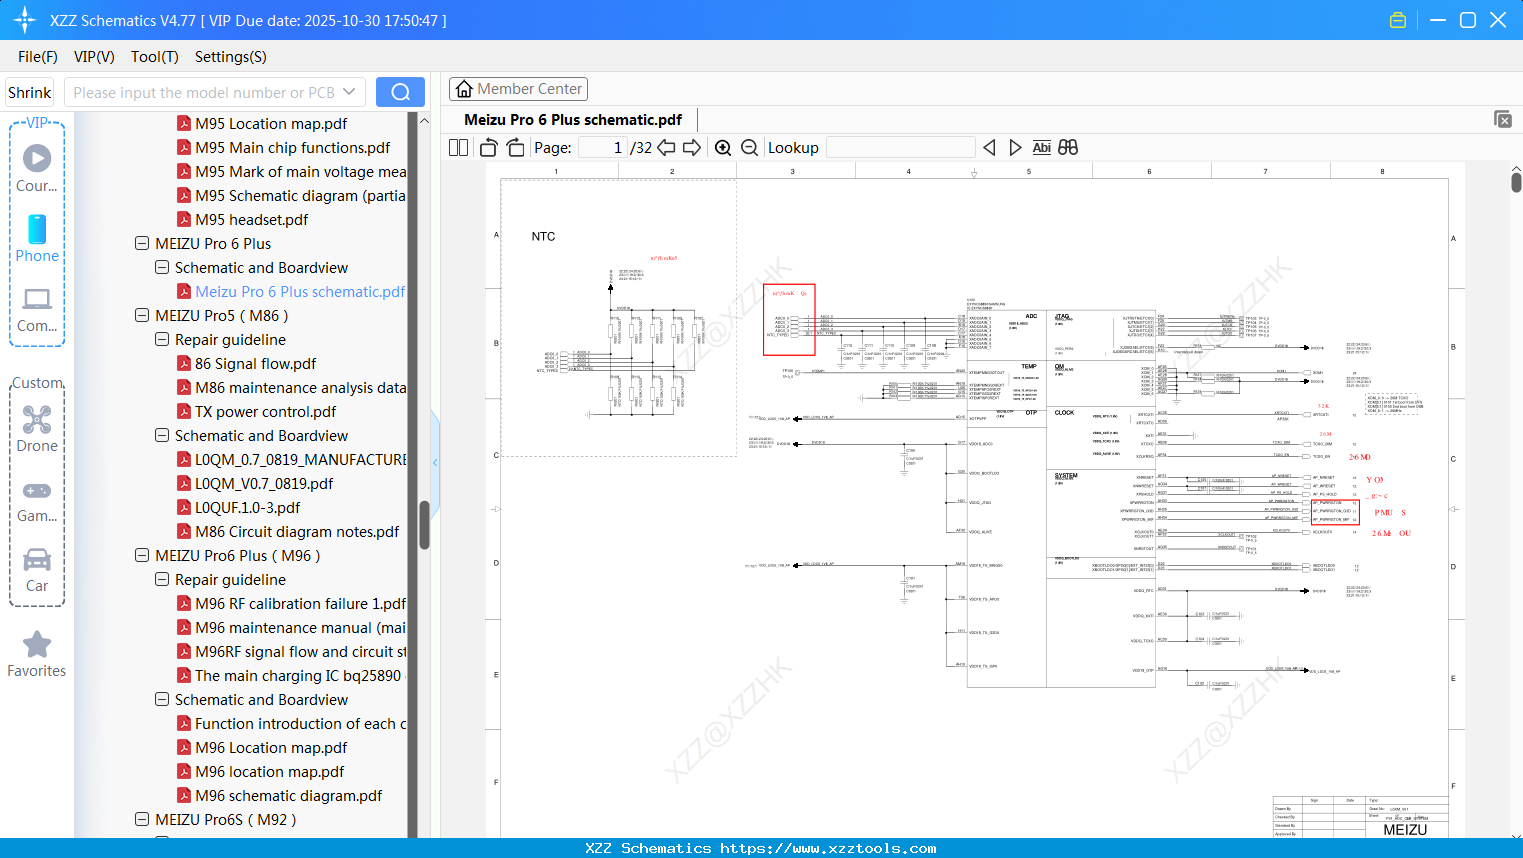
Task: Zoom out of the schematic
Action: pos(749,147)
